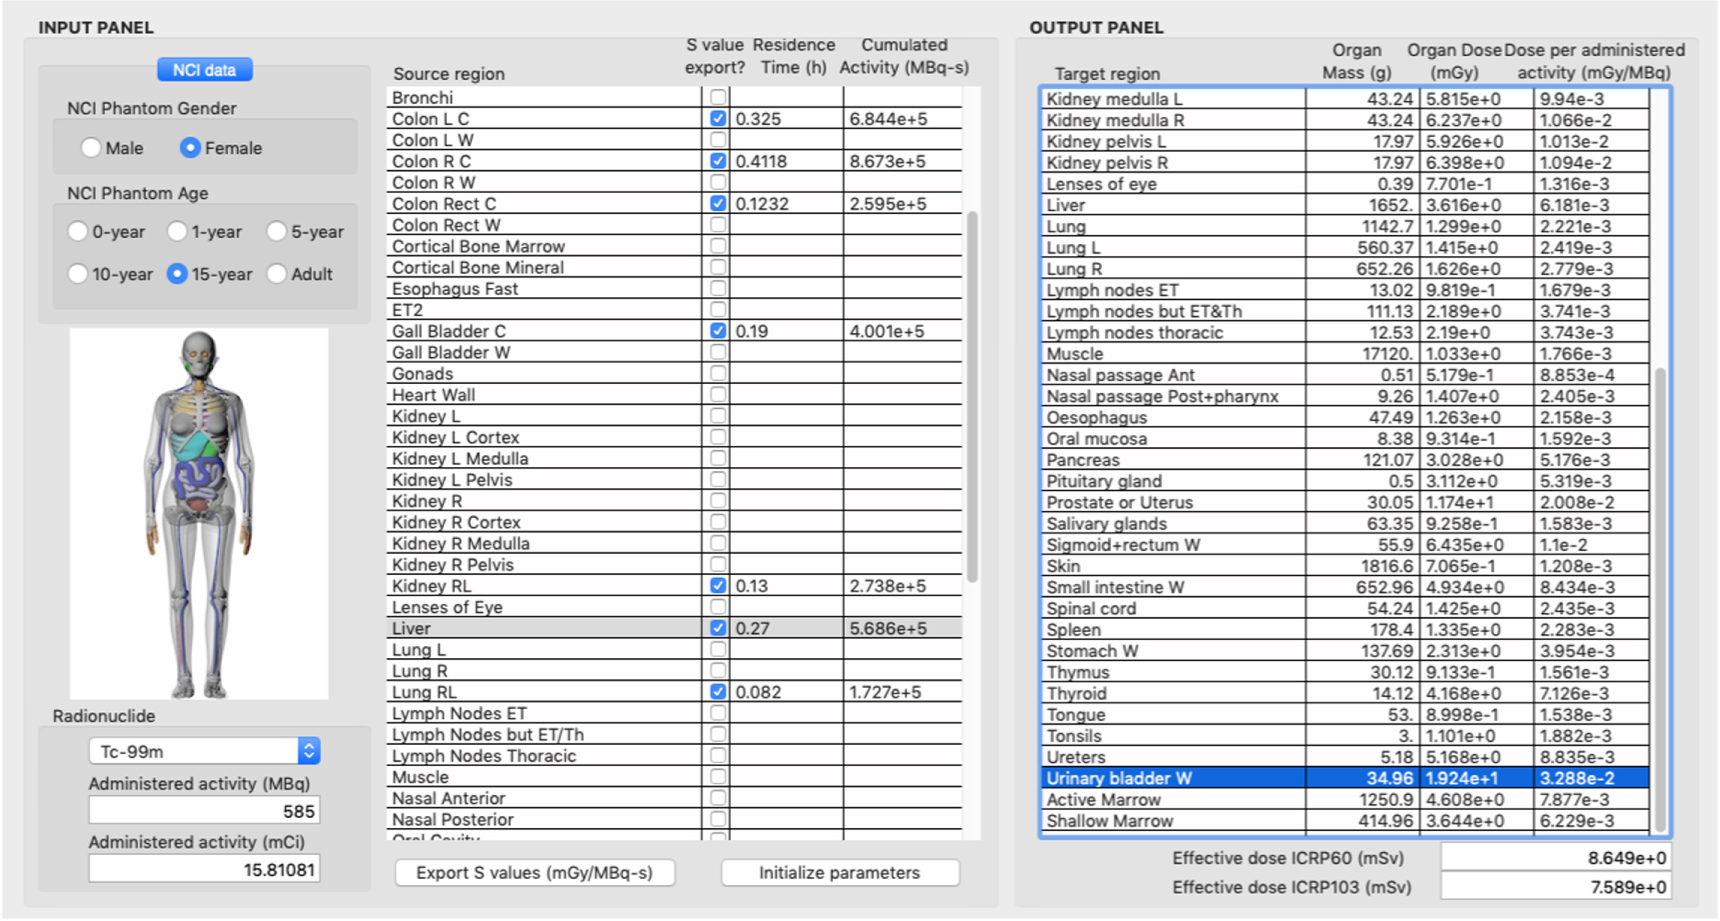Uncheck S value export for Gall Bladder C

pyautogui.click(x=718, y=331)
